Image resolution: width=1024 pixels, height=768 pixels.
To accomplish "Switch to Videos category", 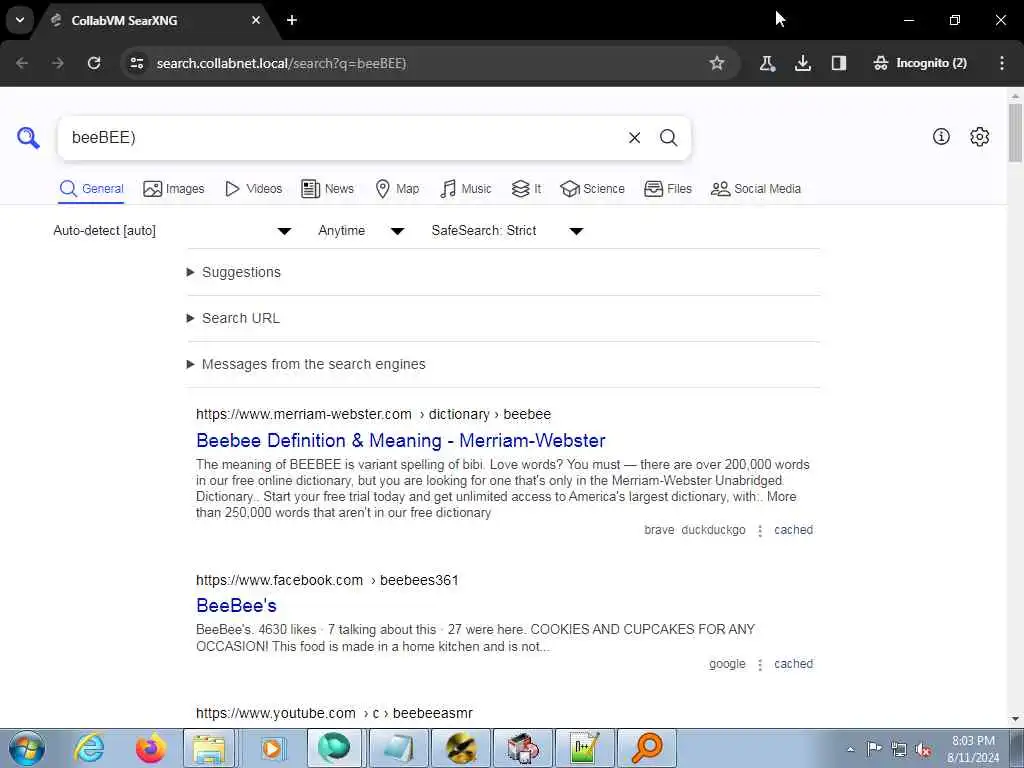I will pyautogui.click(x=253, y=189).
